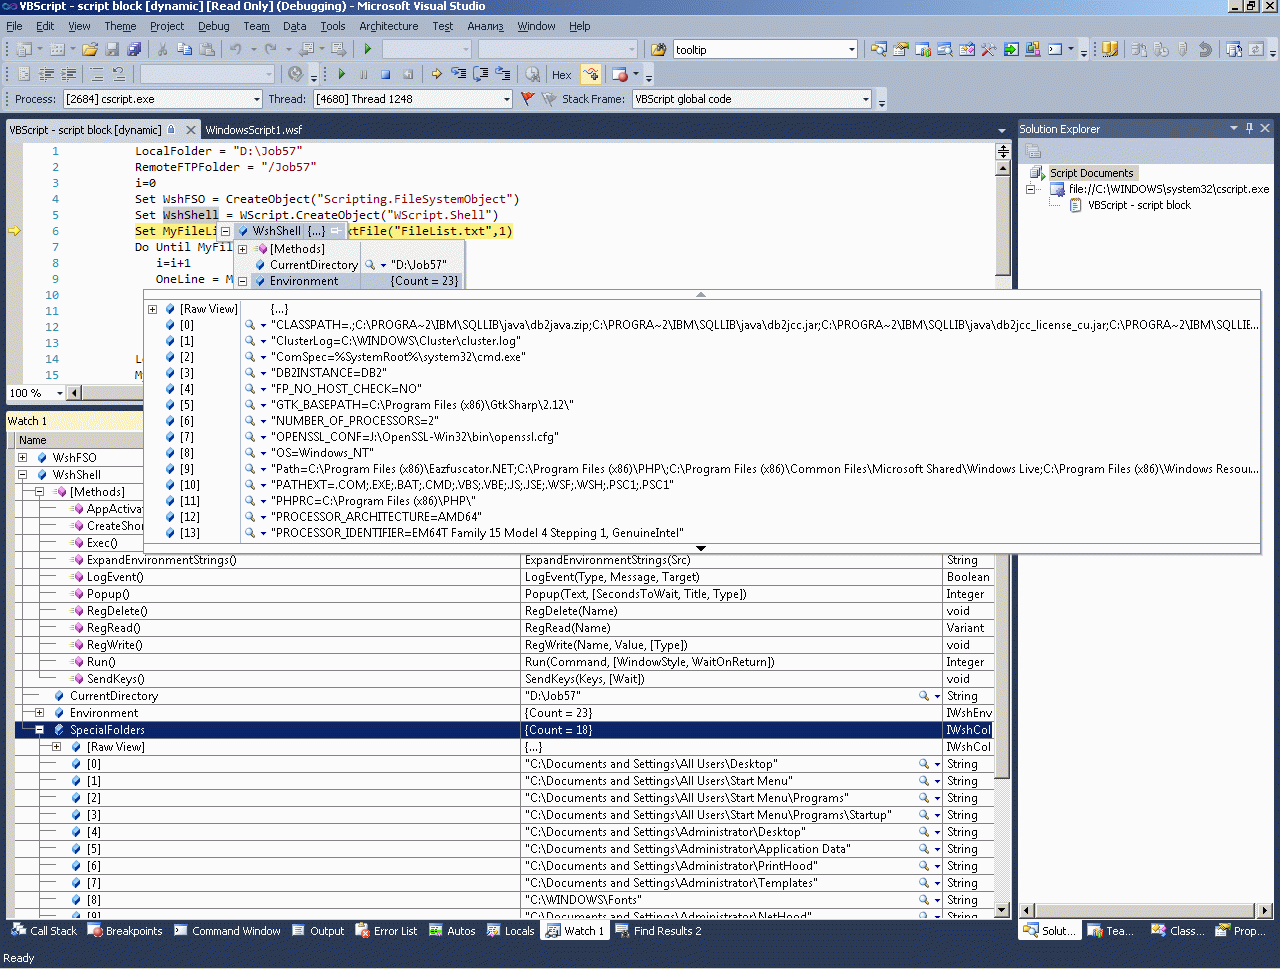The image size is (1280, 969).
Task: Toggle Hex display in Debug toolbar
Action: [562, 74]
